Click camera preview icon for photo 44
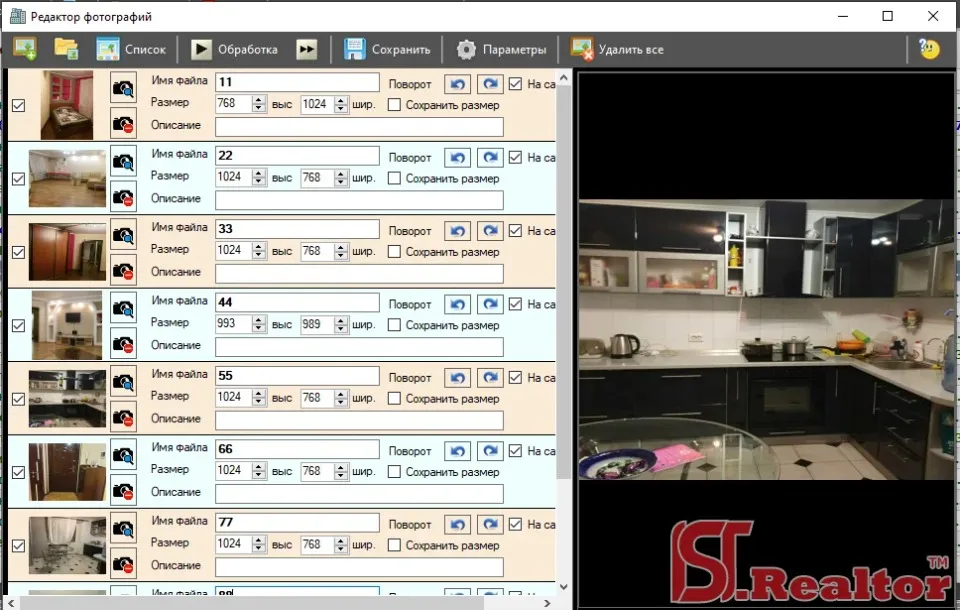 (124, 309)
